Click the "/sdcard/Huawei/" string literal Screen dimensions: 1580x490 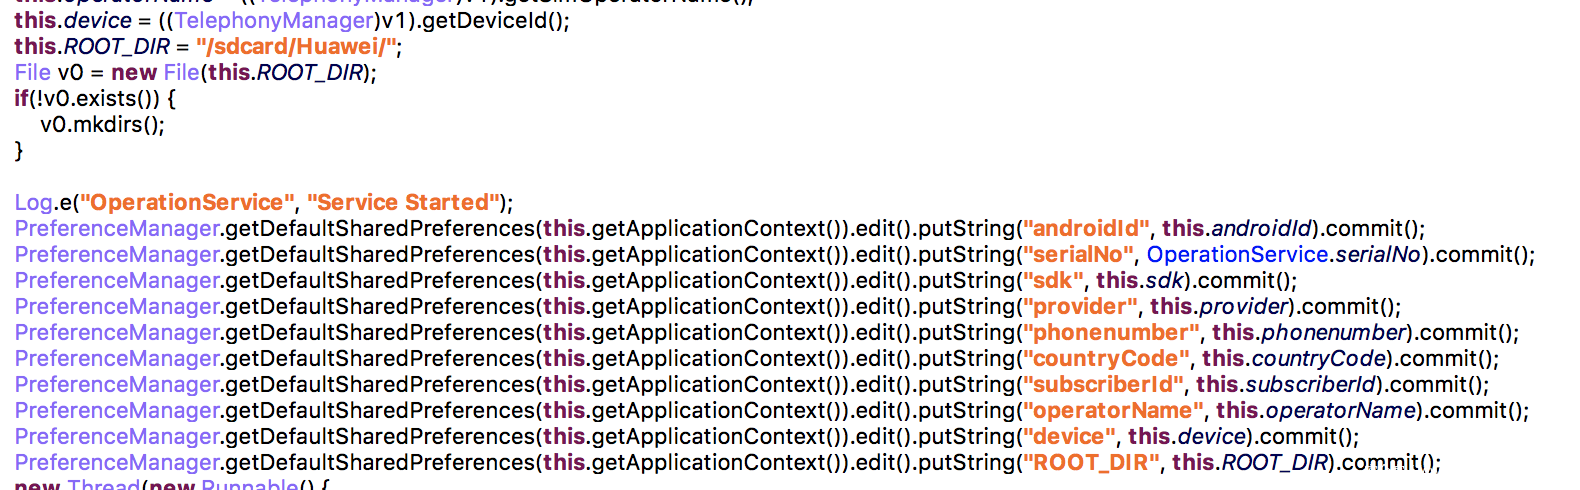(x=298, y=47)
